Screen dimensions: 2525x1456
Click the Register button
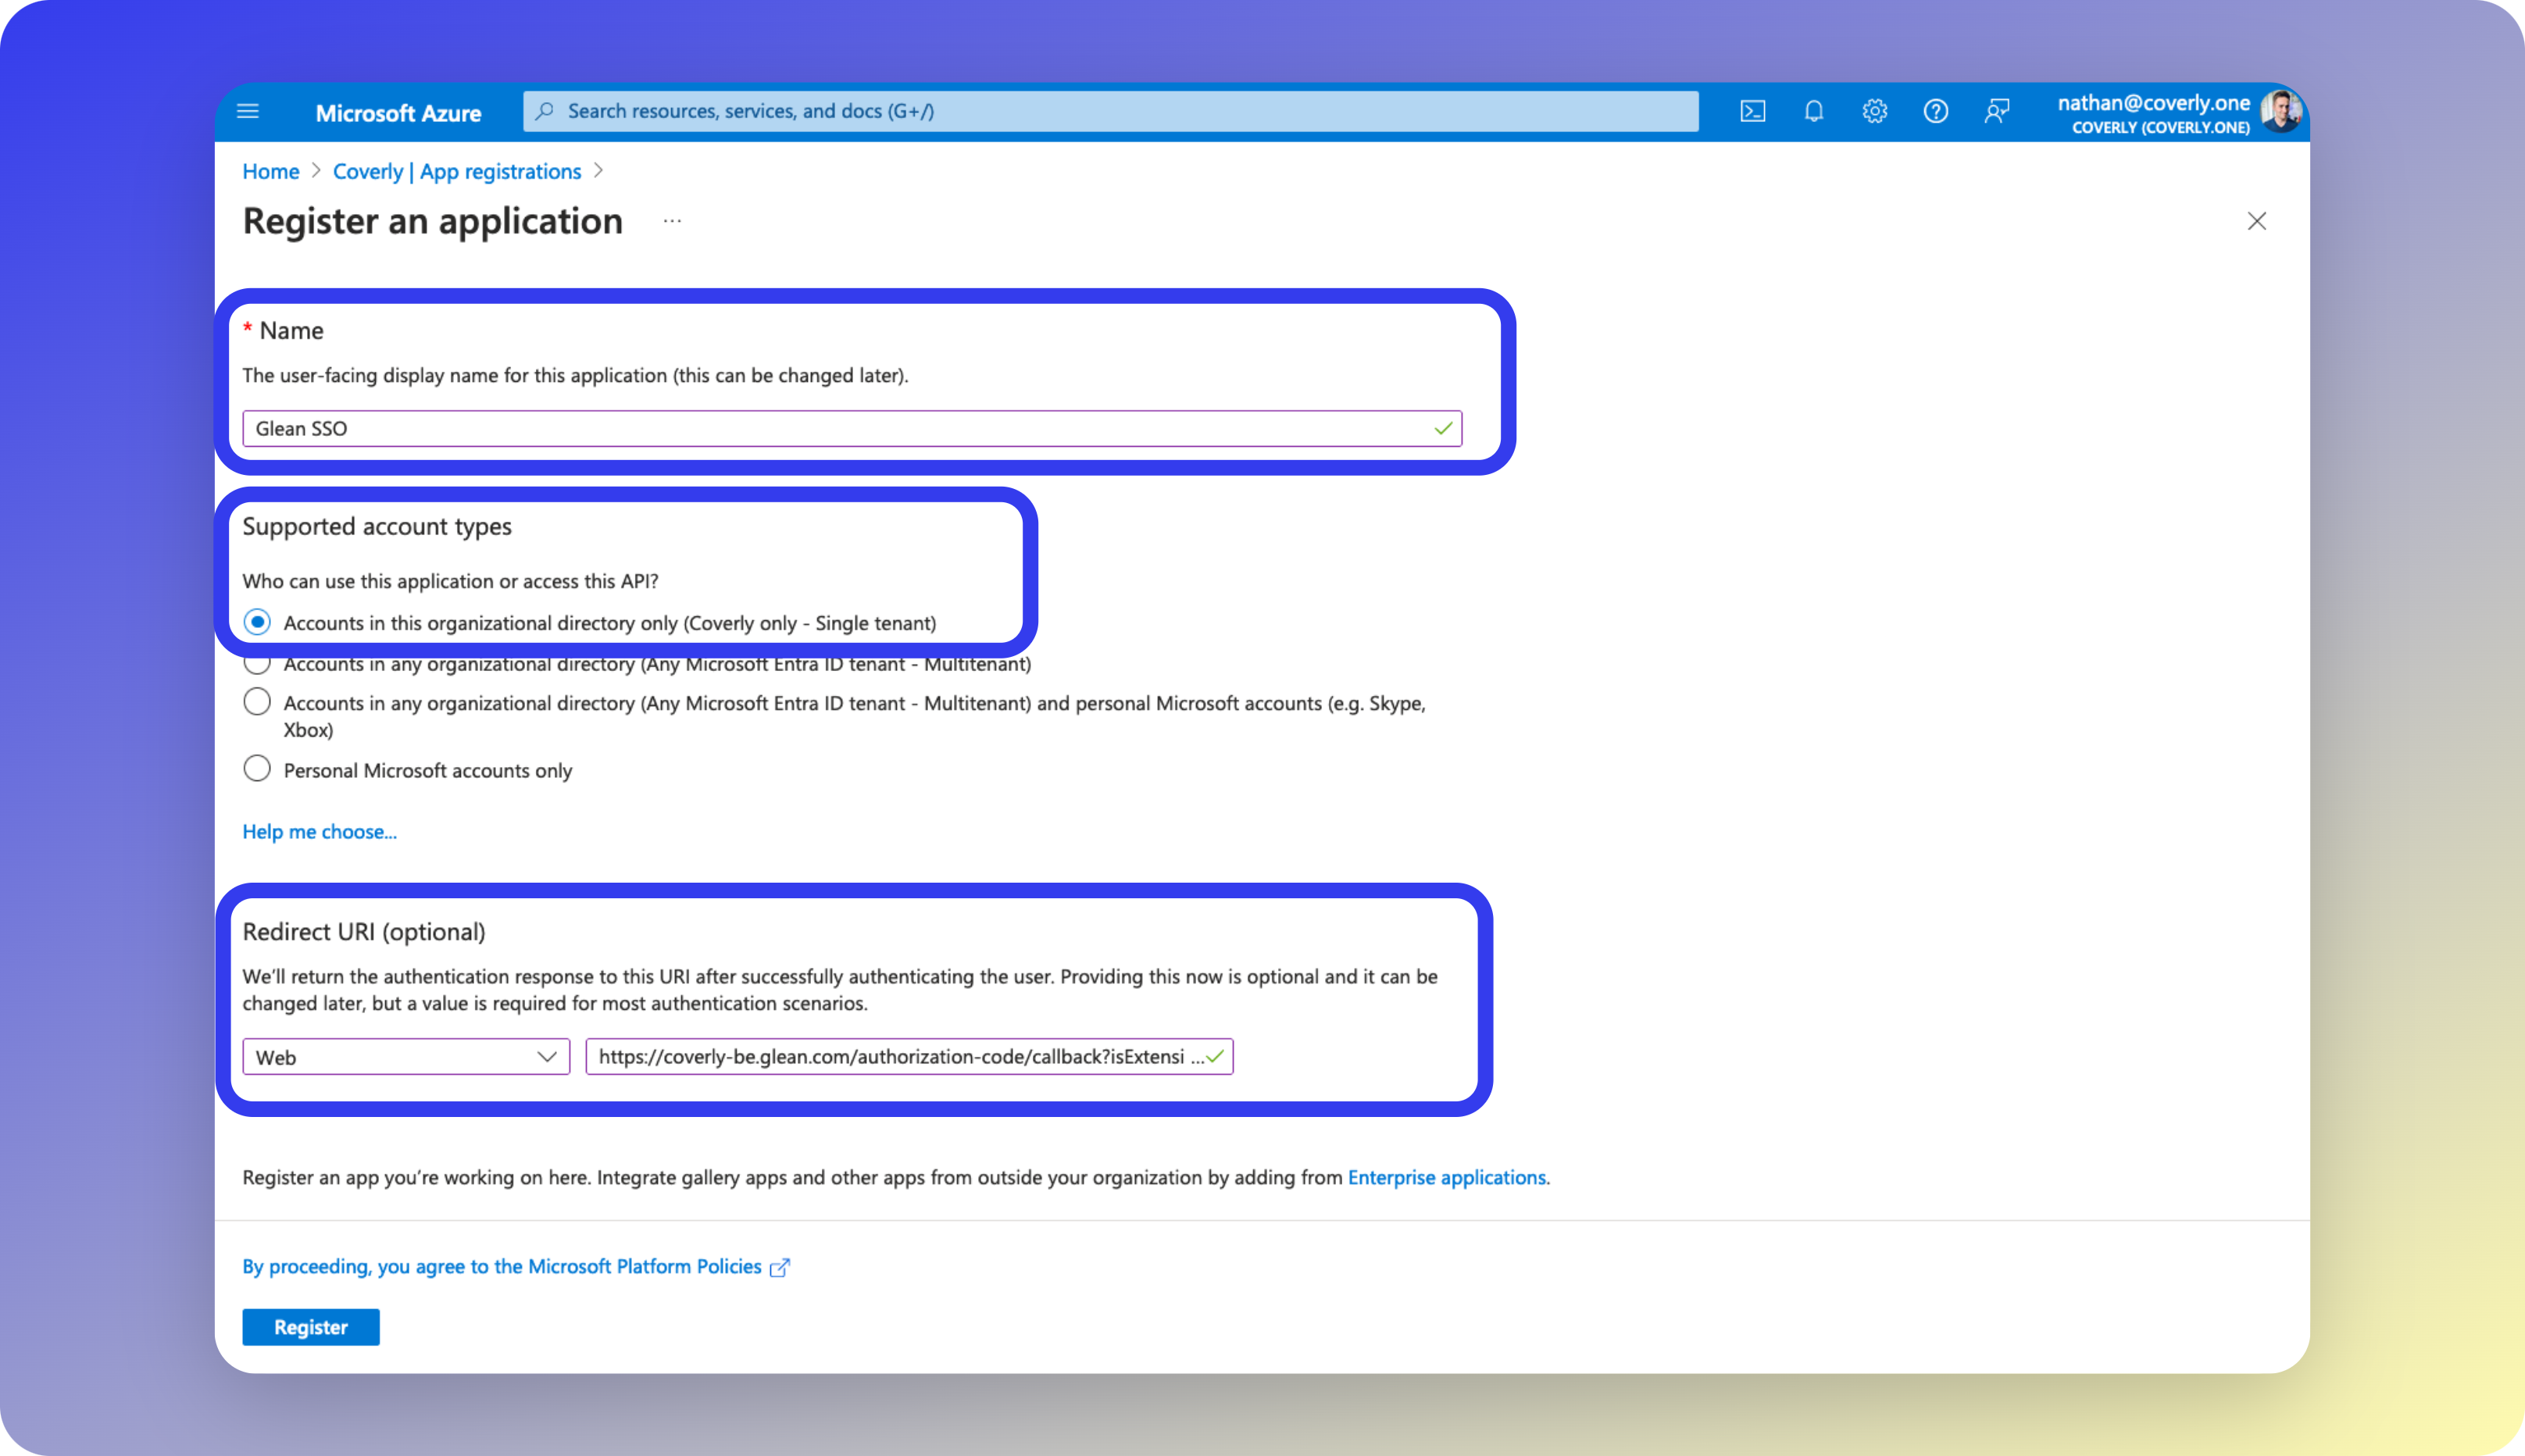[310, 1327]
